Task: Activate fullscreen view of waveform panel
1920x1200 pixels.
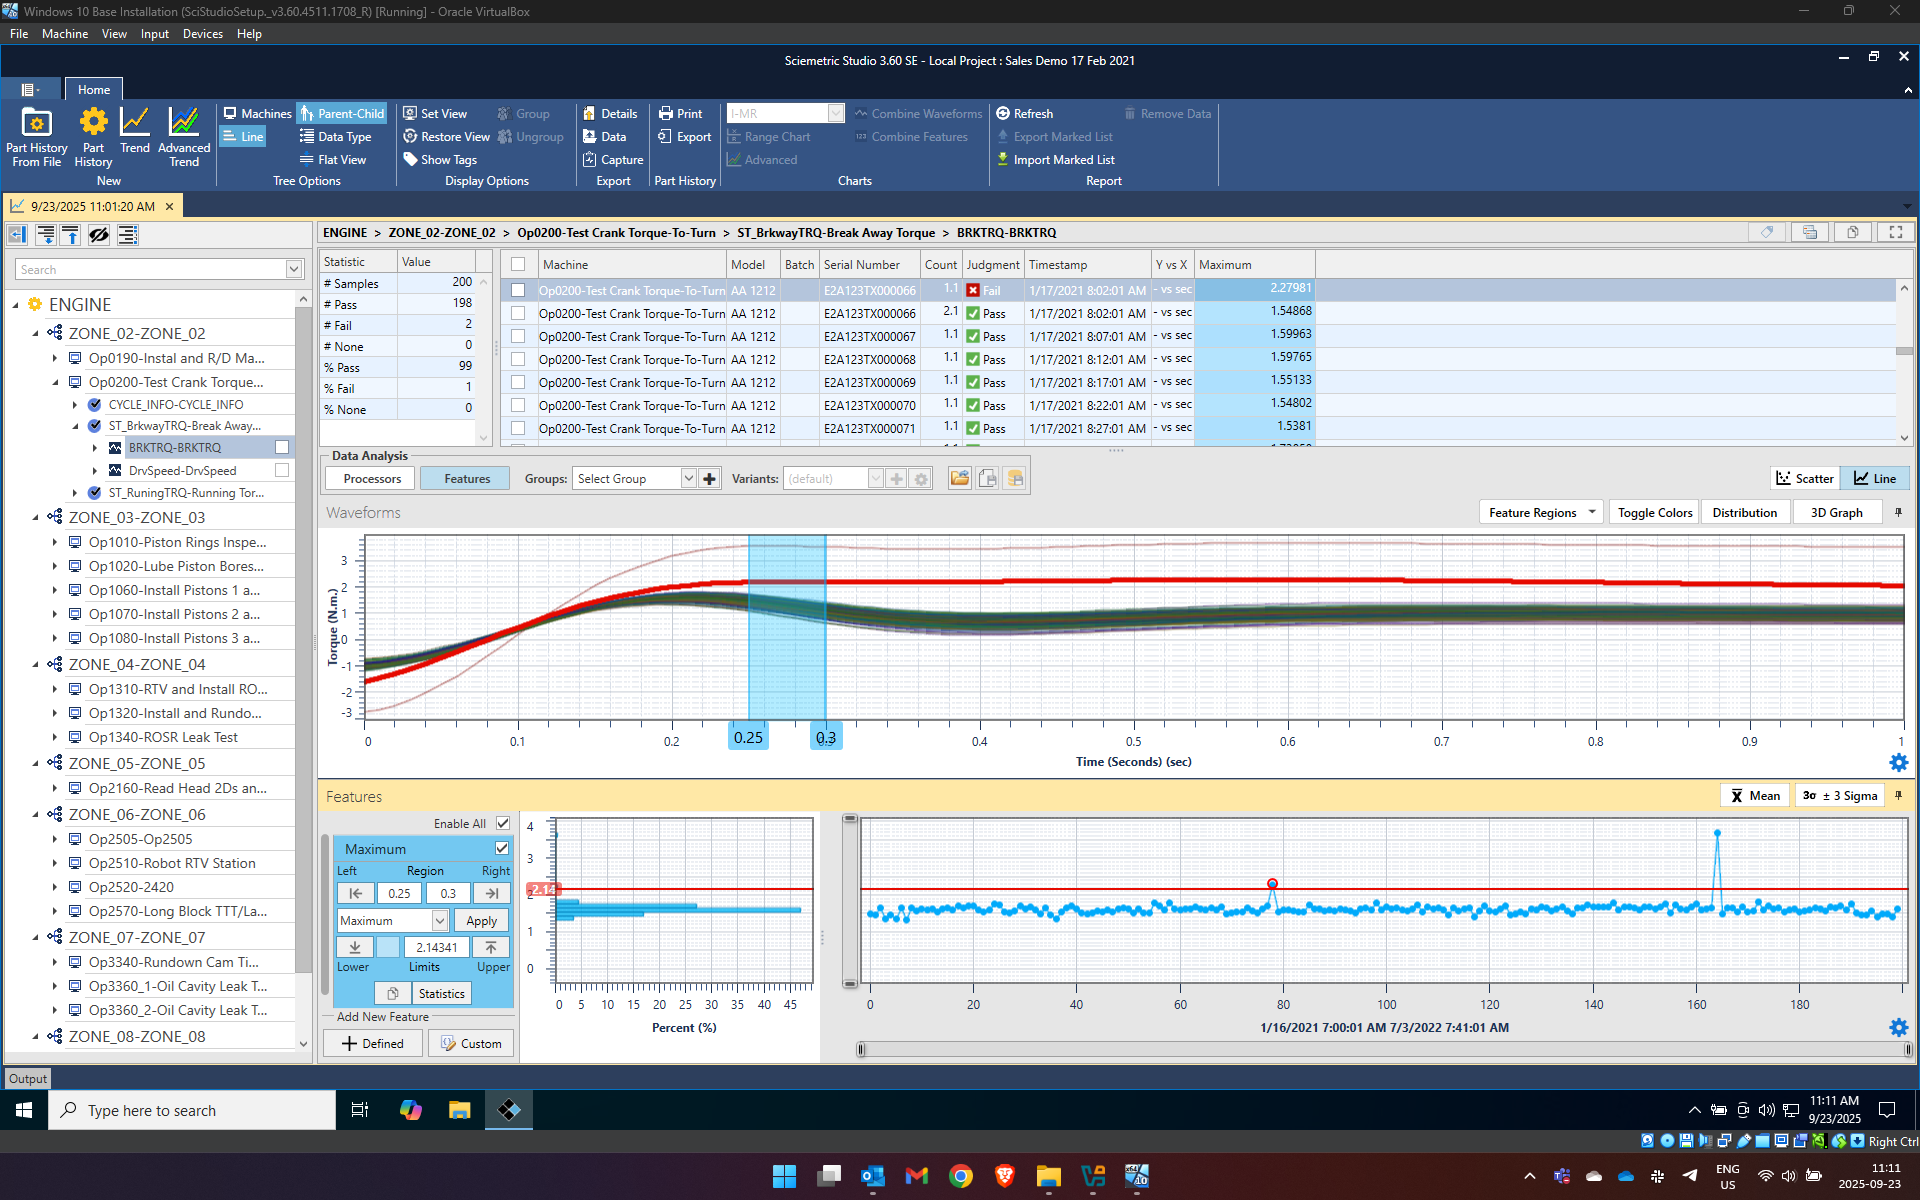Action: (x=1895, y=232)
